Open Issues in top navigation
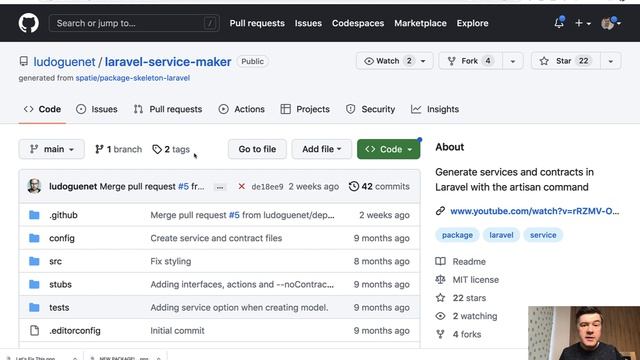 [x=308, y=23]
